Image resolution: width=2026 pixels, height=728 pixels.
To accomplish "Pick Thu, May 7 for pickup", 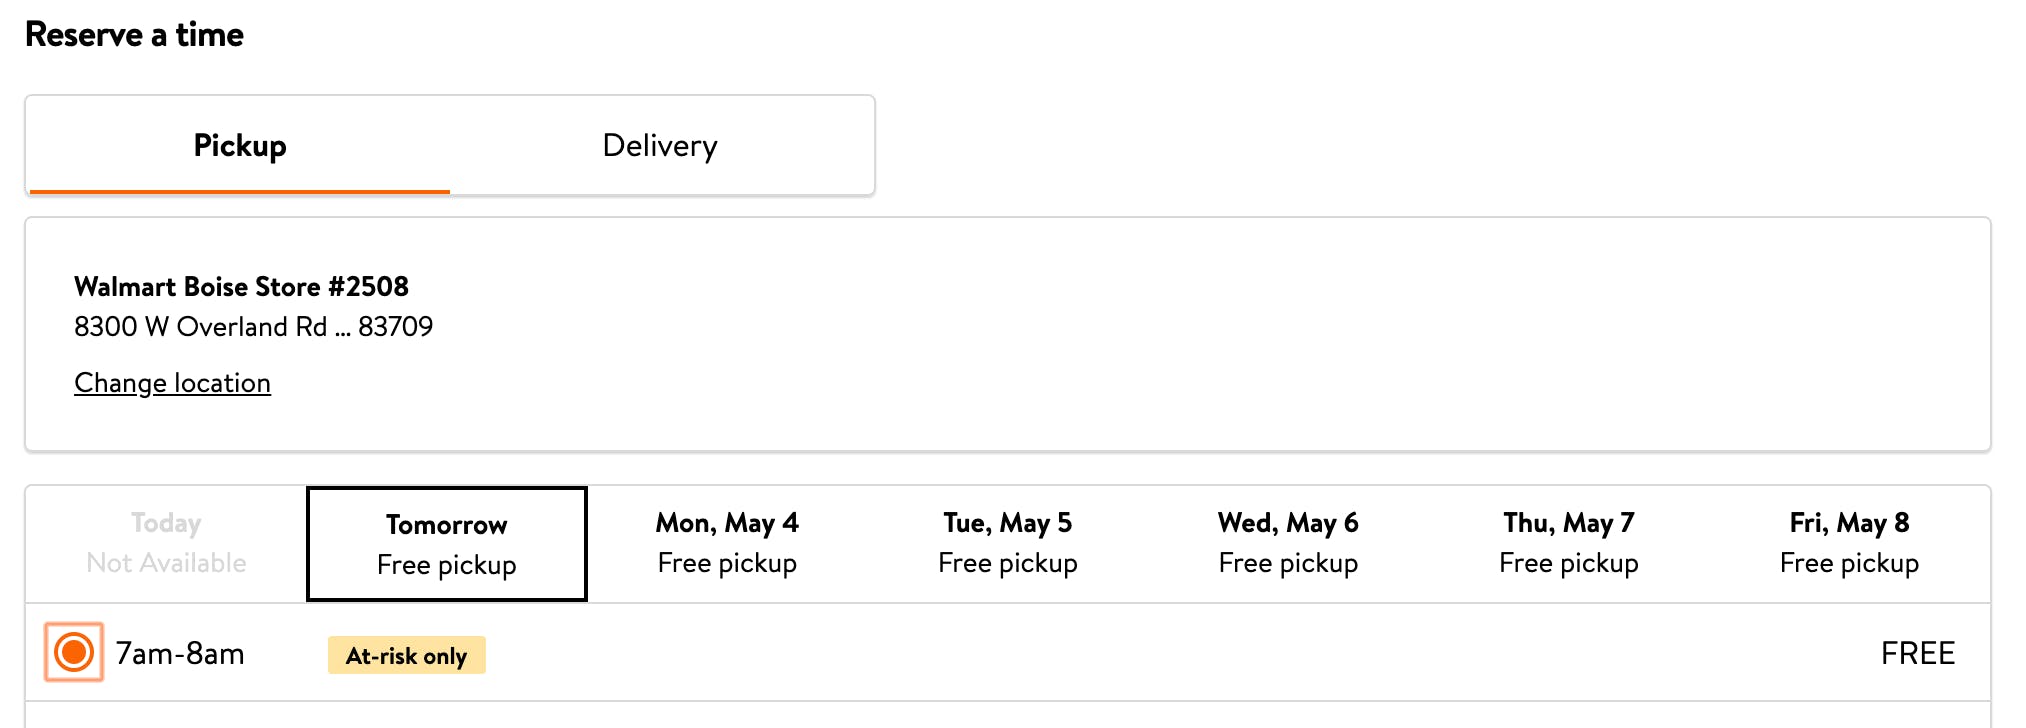I will pyautogui.click(x=1569, y=543).
